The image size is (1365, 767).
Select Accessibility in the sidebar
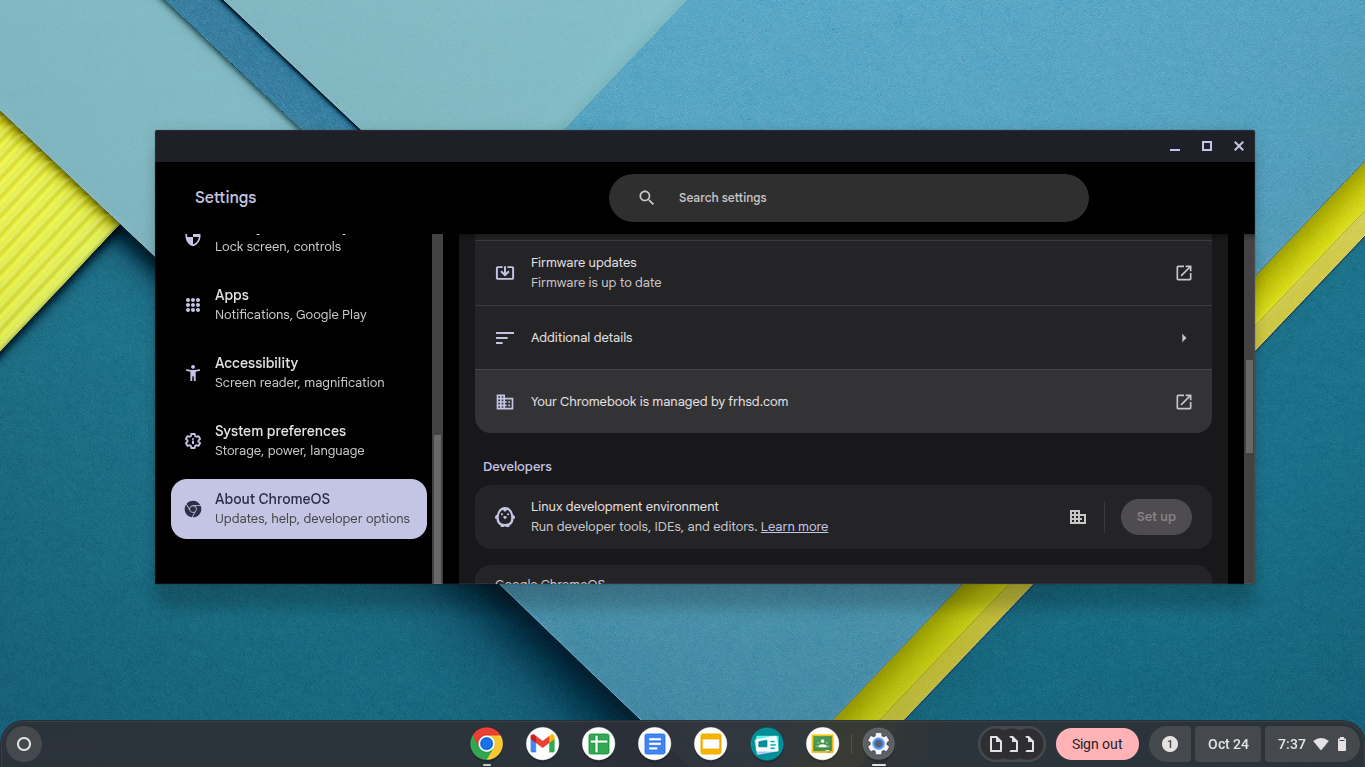(x=298, y=372)
